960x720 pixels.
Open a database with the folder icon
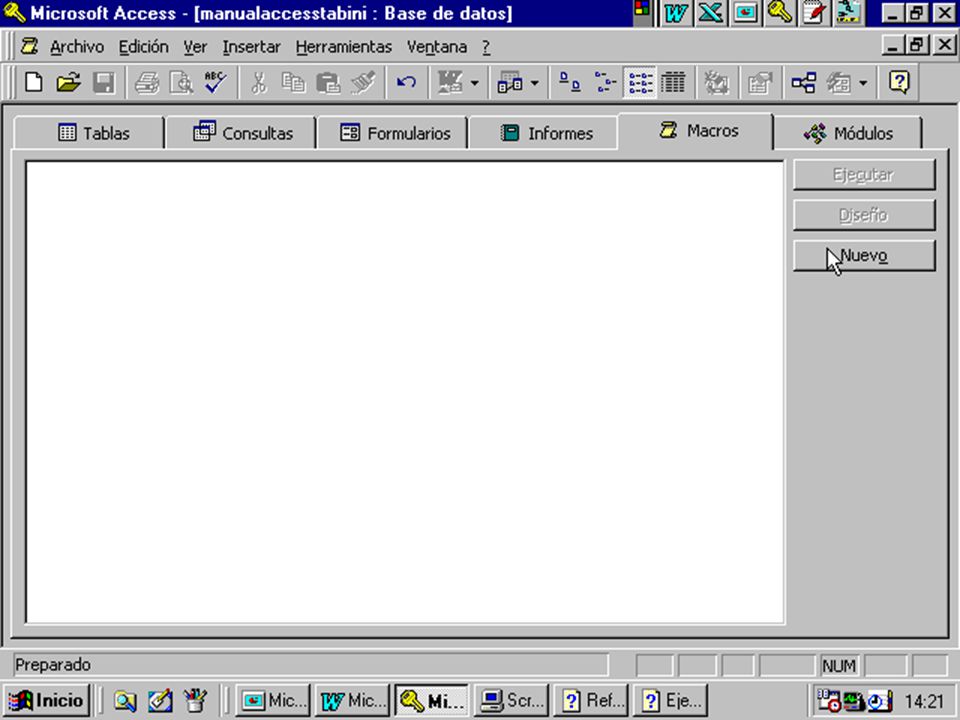tap(69, 82)
